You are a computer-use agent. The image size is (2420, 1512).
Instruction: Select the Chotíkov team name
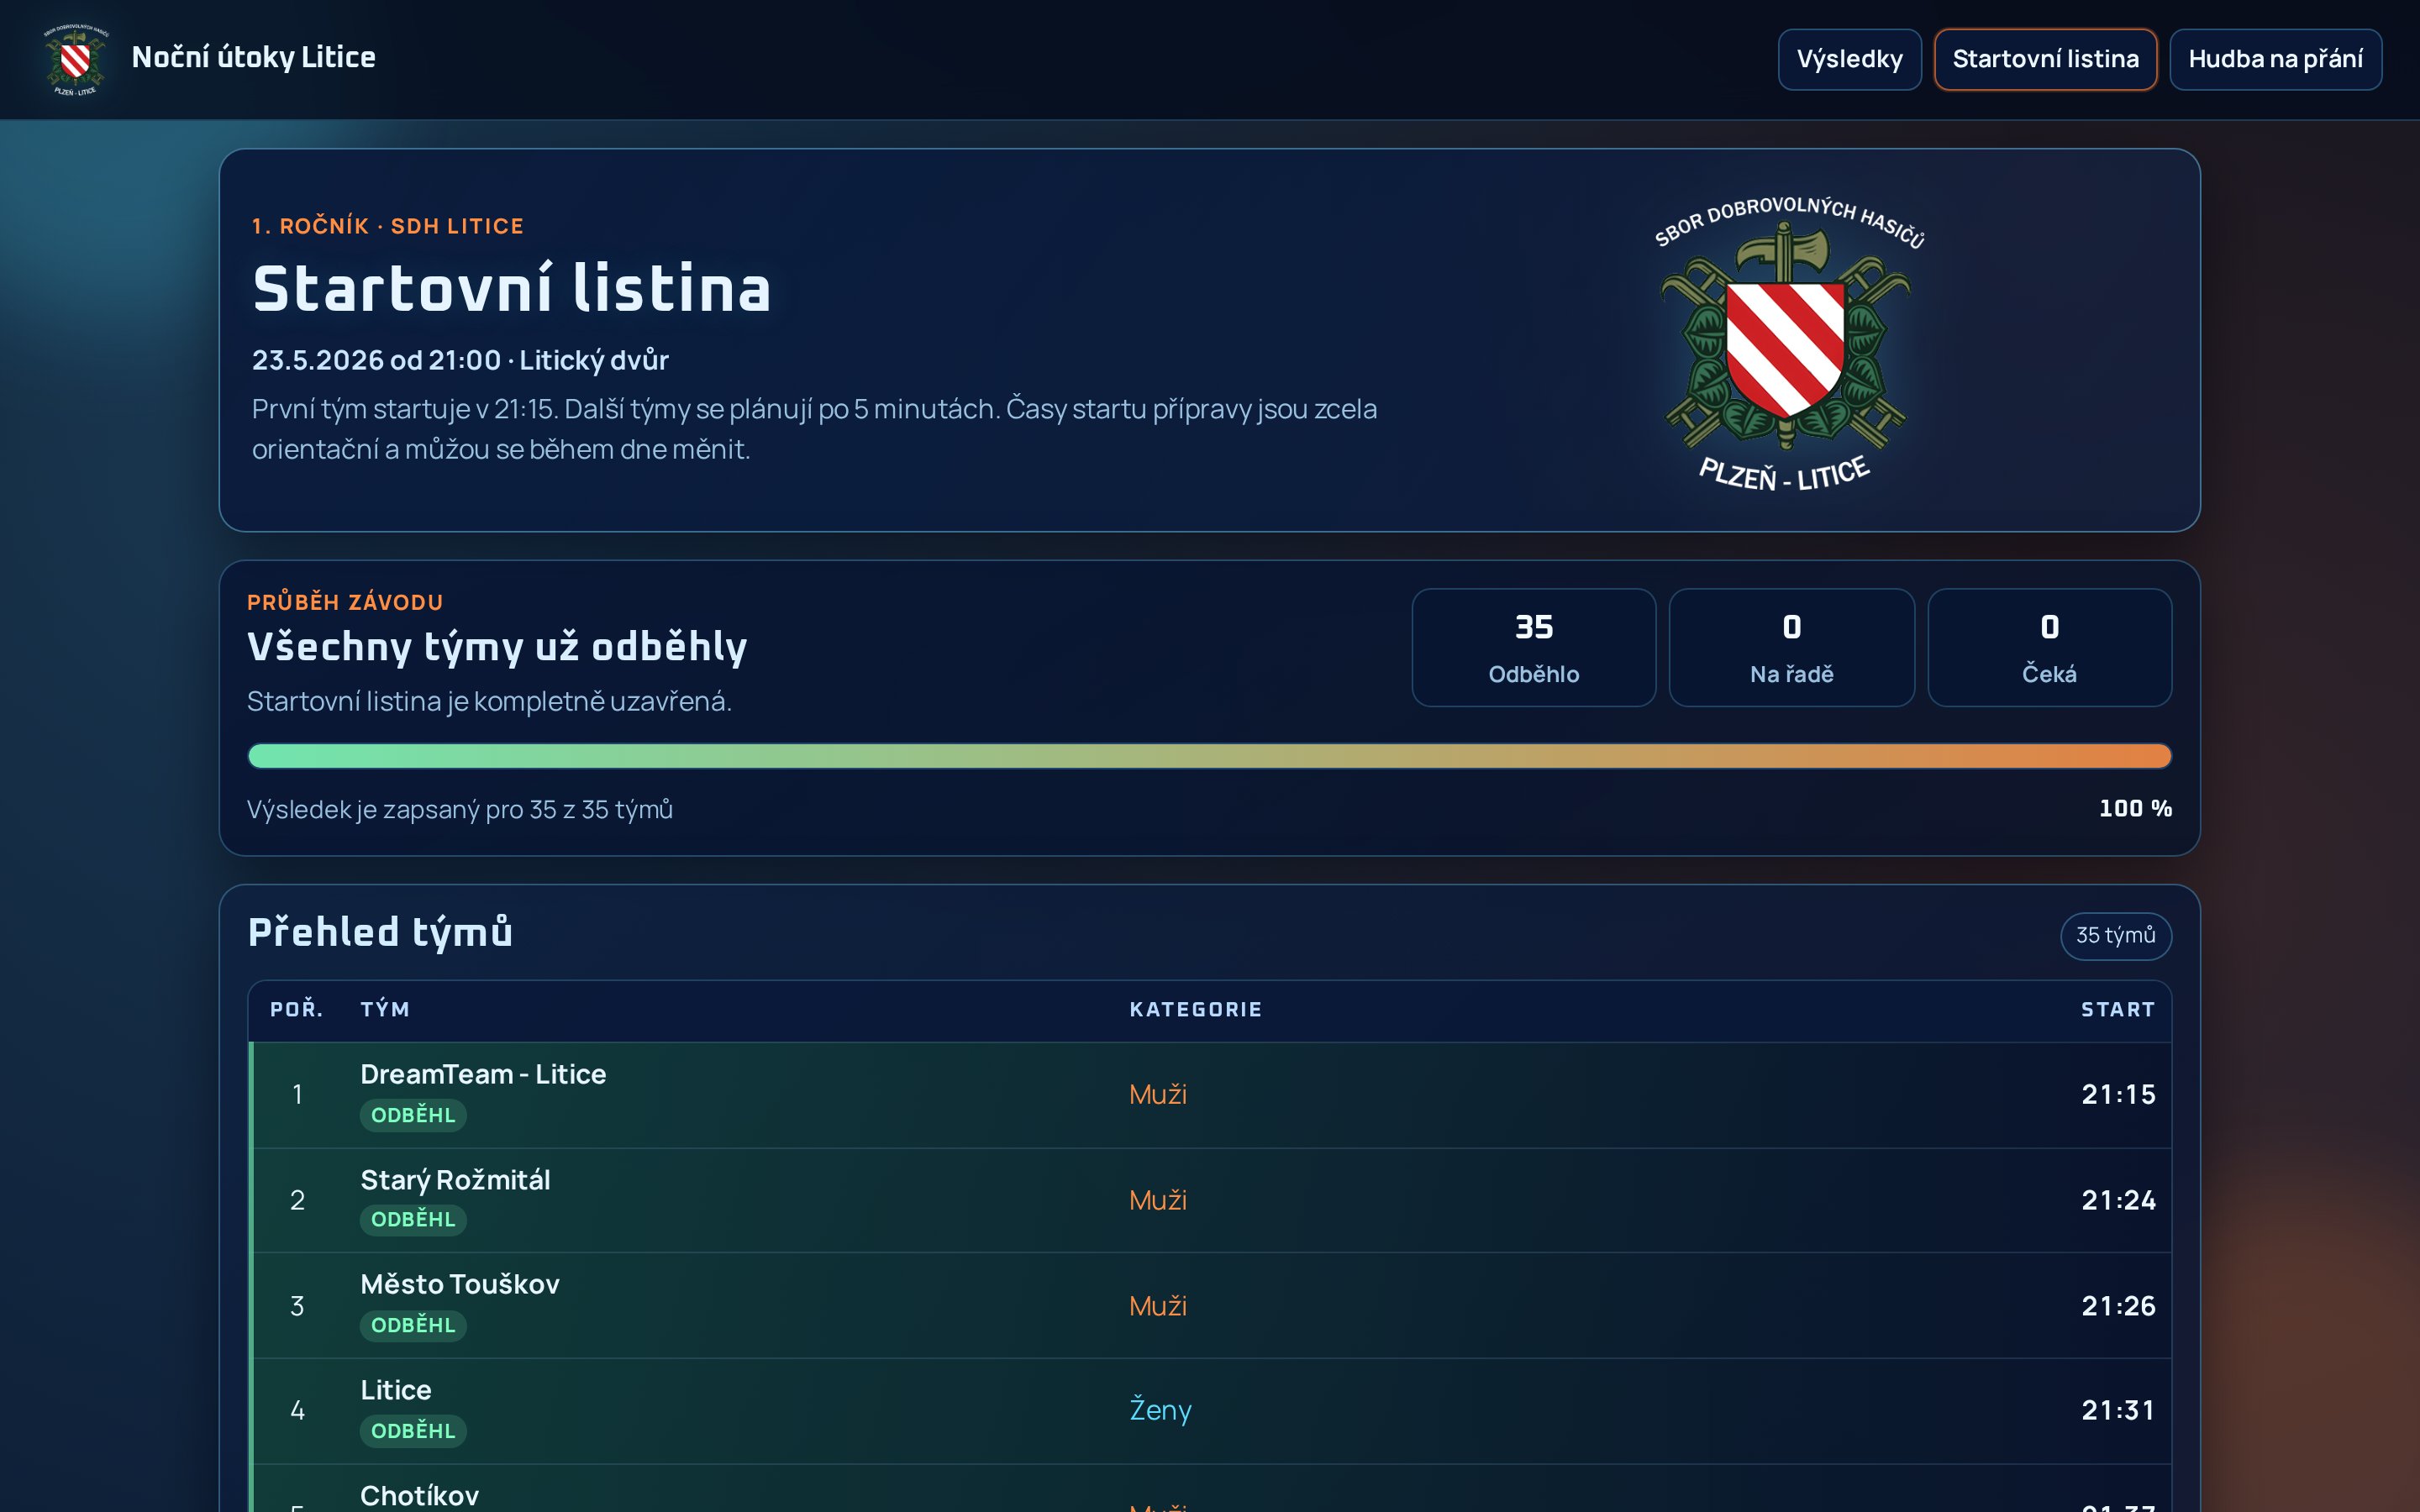pos(419,1496)
